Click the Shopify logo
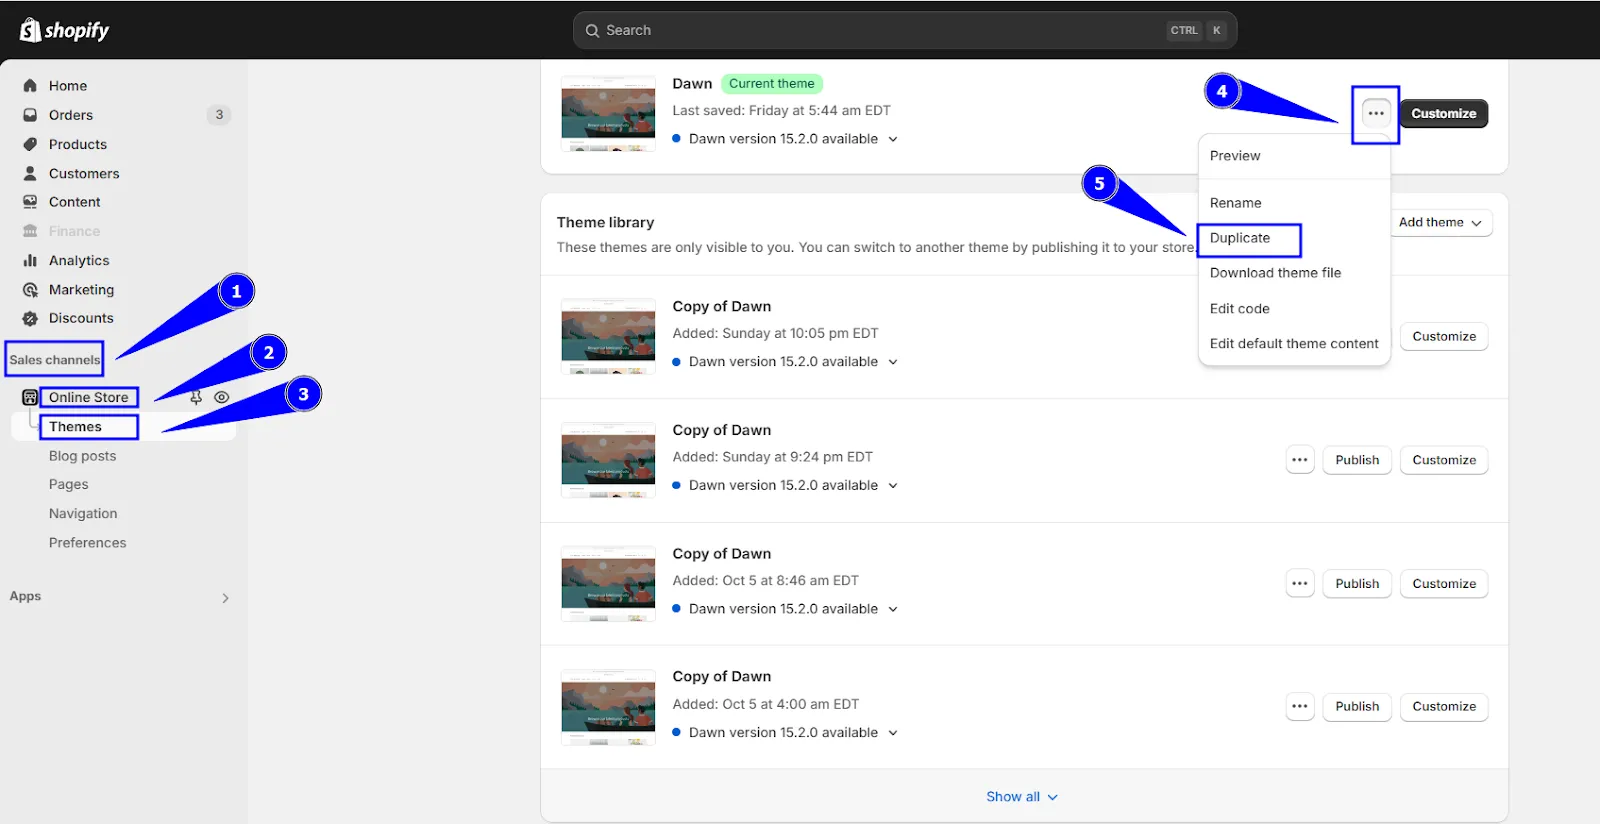 click(64, 30)
